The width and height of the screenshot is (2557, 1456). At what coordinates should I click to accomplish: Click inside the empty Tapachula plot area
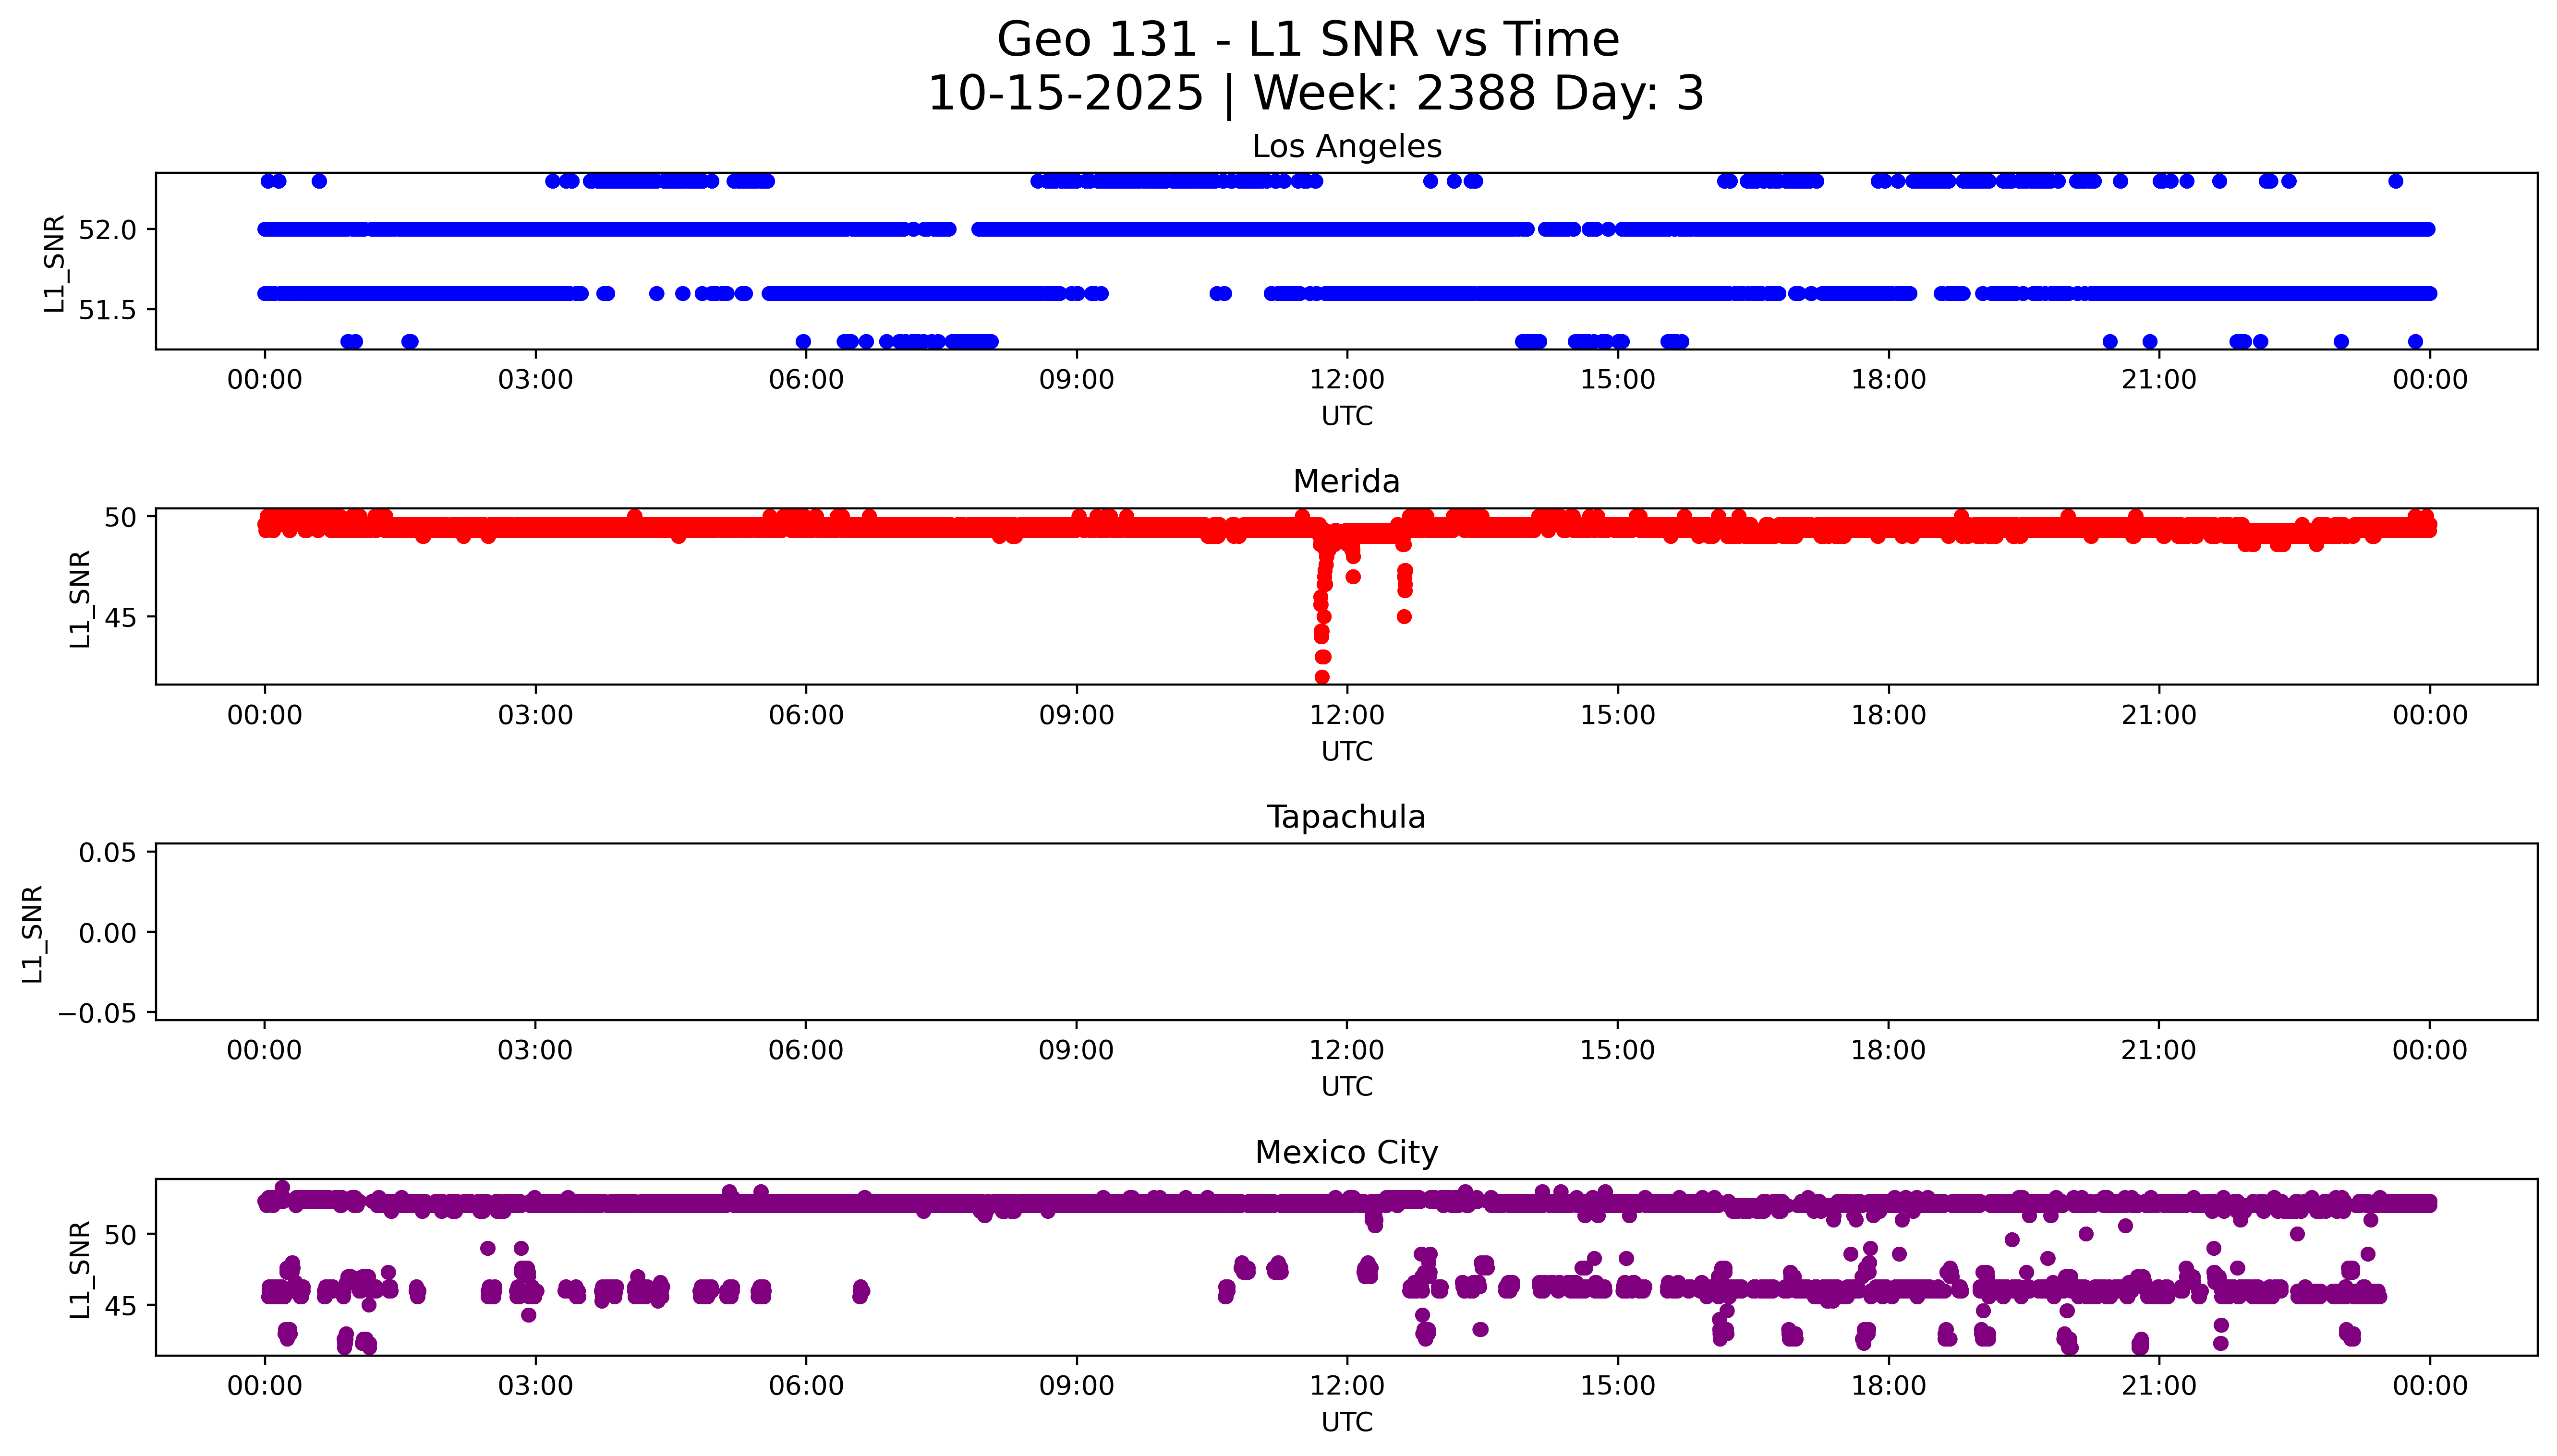tap(1346, 932)
